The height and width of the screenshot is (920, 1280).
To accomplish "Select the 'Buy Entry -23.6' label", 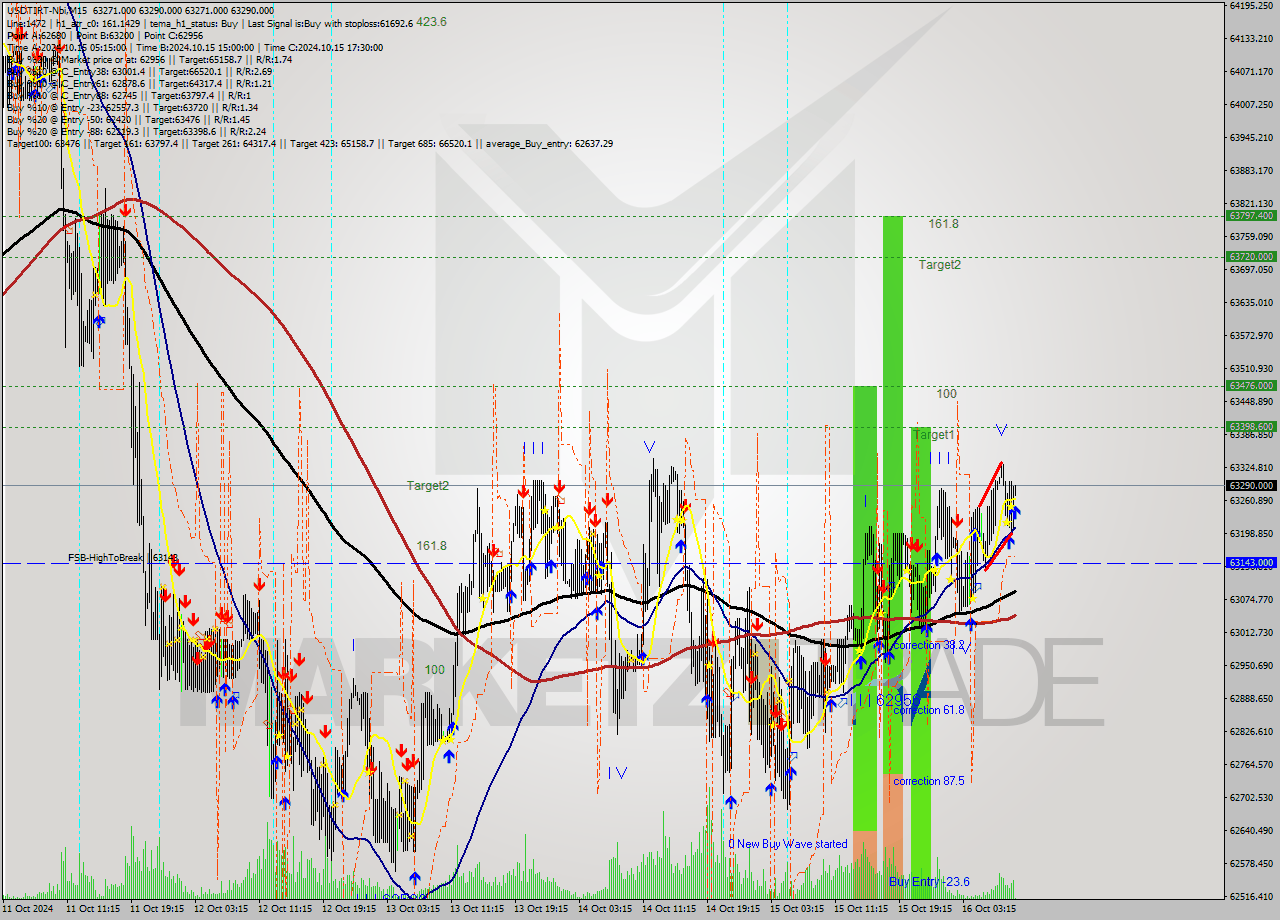I will [929, 882].
